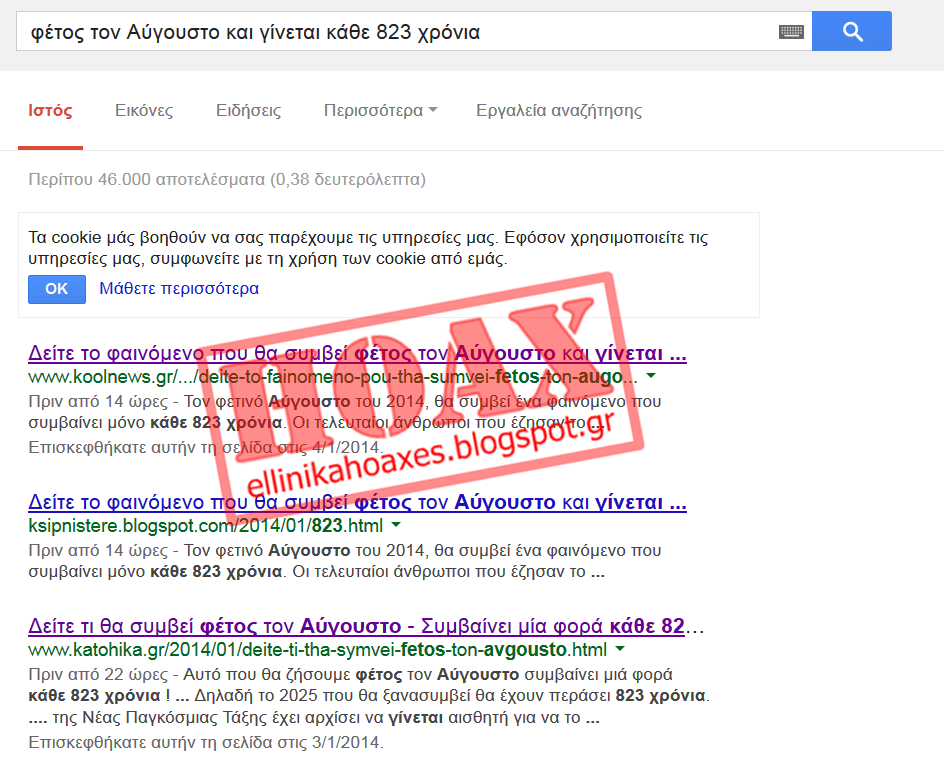Expand the arrow next to koolnews.gr URL
The width and height of the screenshot is (944, 765).
pyautogui.click(x=651, y=376)
